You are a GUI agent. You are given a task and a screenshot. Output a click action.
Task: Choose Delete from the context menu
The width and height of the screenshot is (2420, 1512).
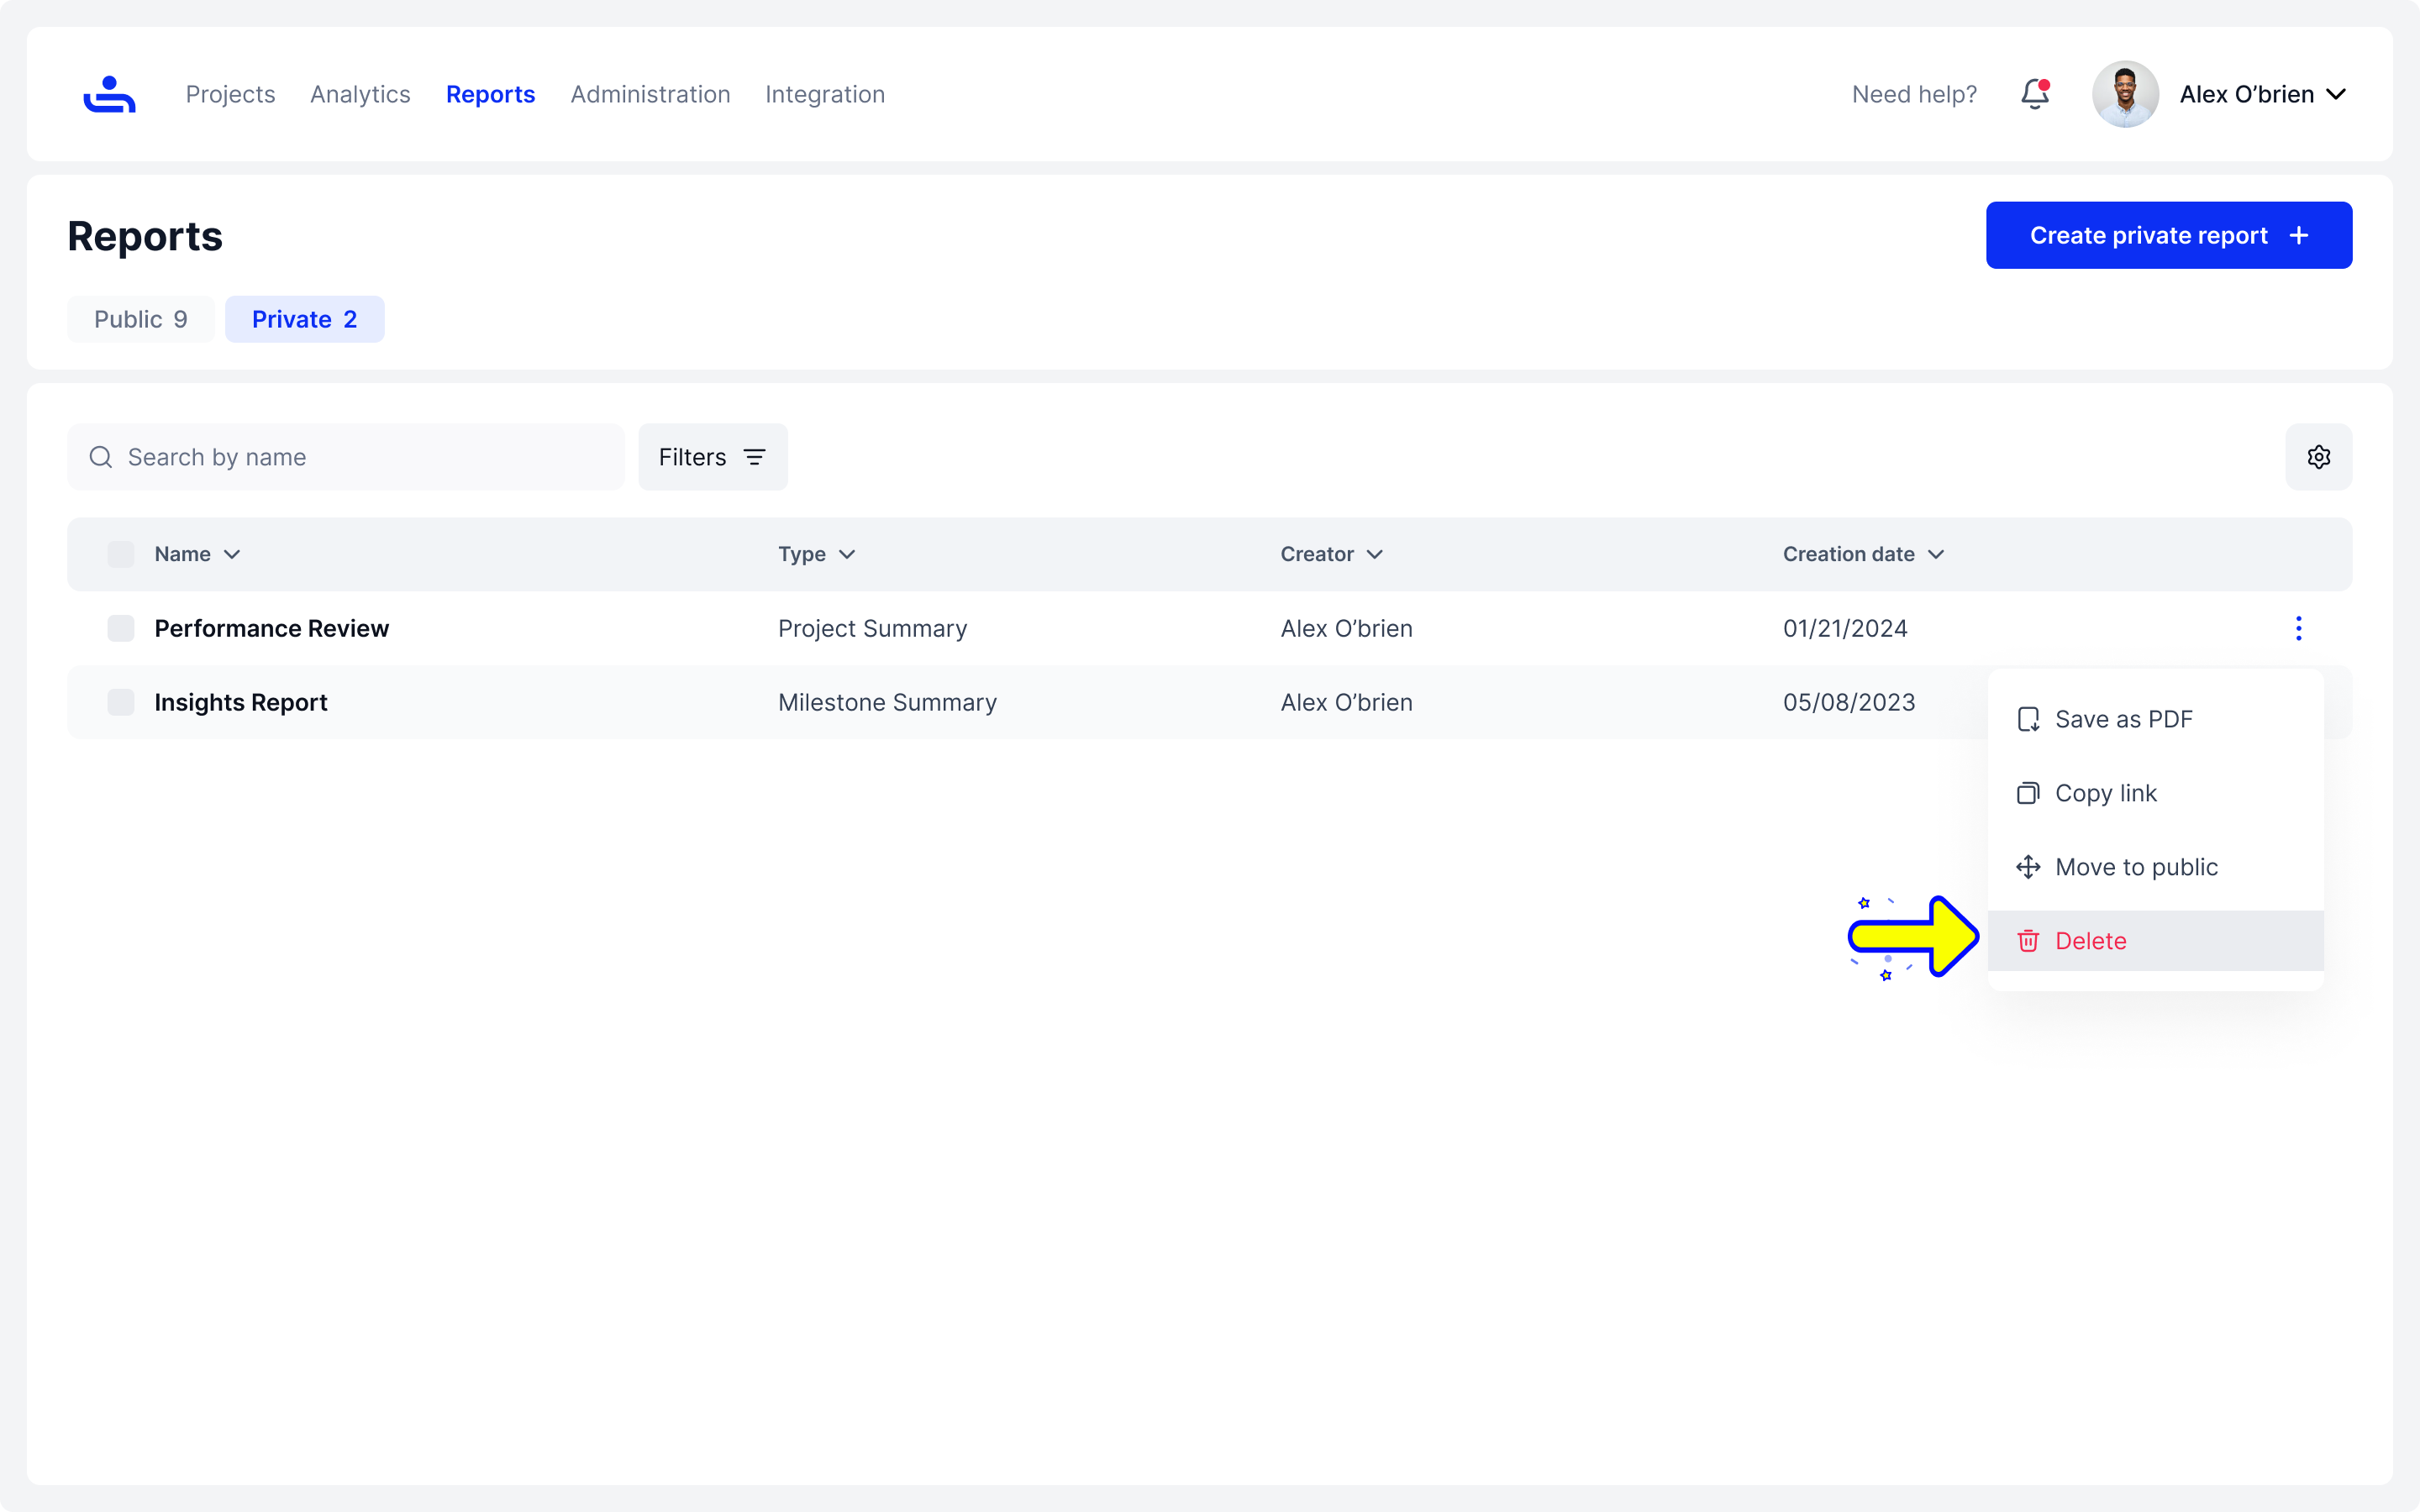[x=2155, y=941]
